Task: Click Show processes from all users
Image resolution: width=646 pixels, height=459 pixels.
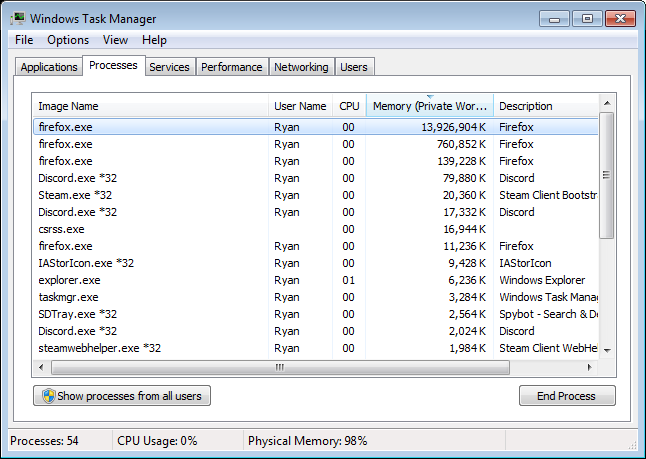Action: point(122,396)
